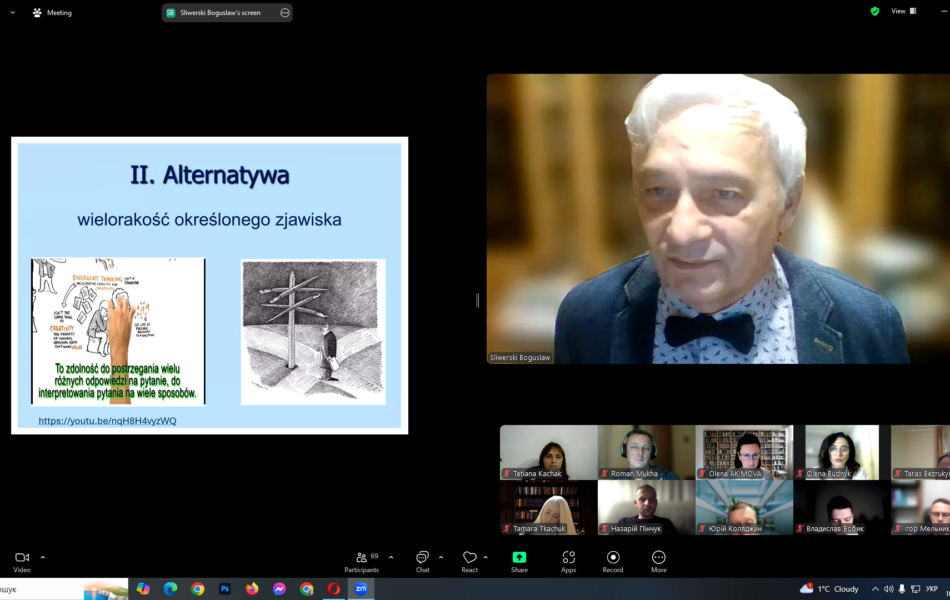Open the React heart menu
This screenshot has height=600, width=950.
470,562
